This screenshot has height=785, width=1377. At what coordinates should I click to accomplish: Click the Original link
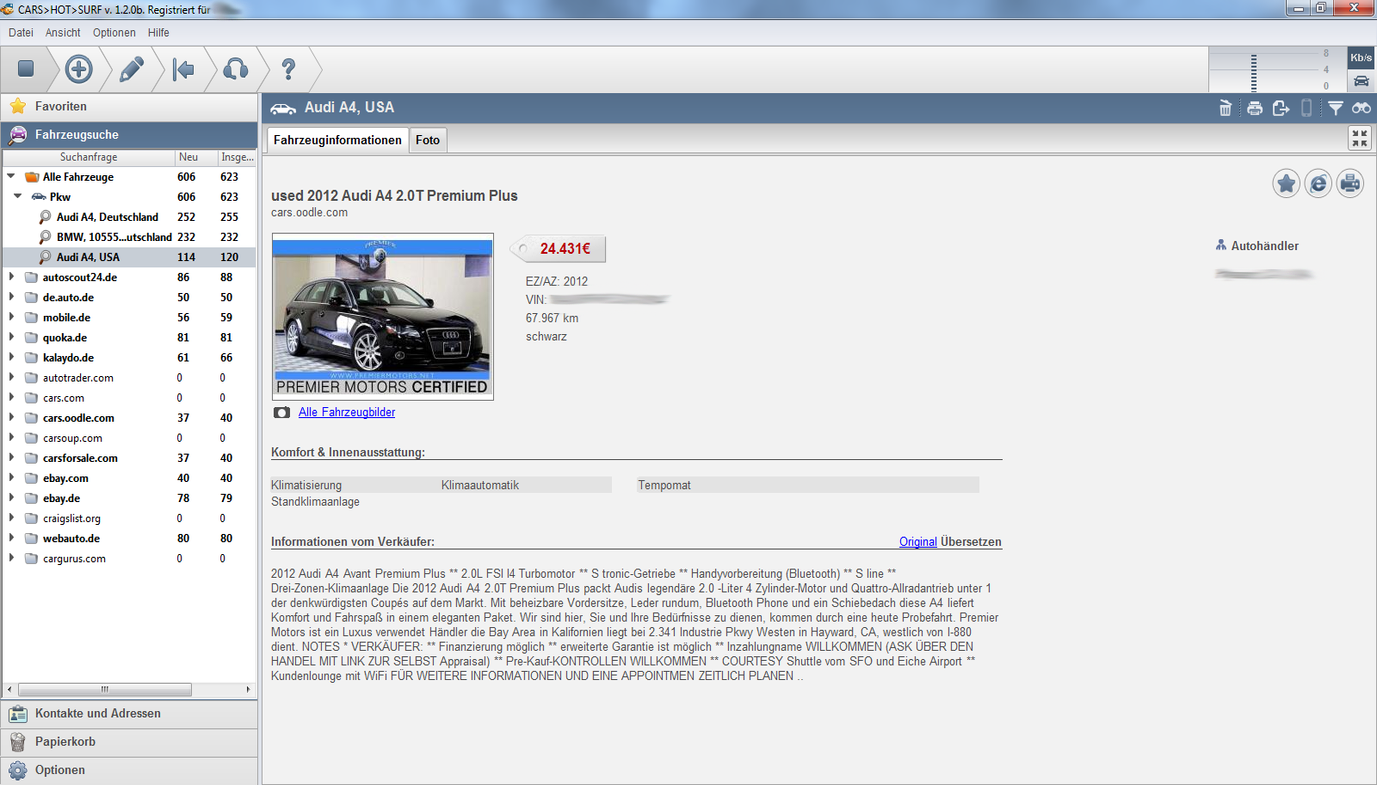(x=918, y=542)
